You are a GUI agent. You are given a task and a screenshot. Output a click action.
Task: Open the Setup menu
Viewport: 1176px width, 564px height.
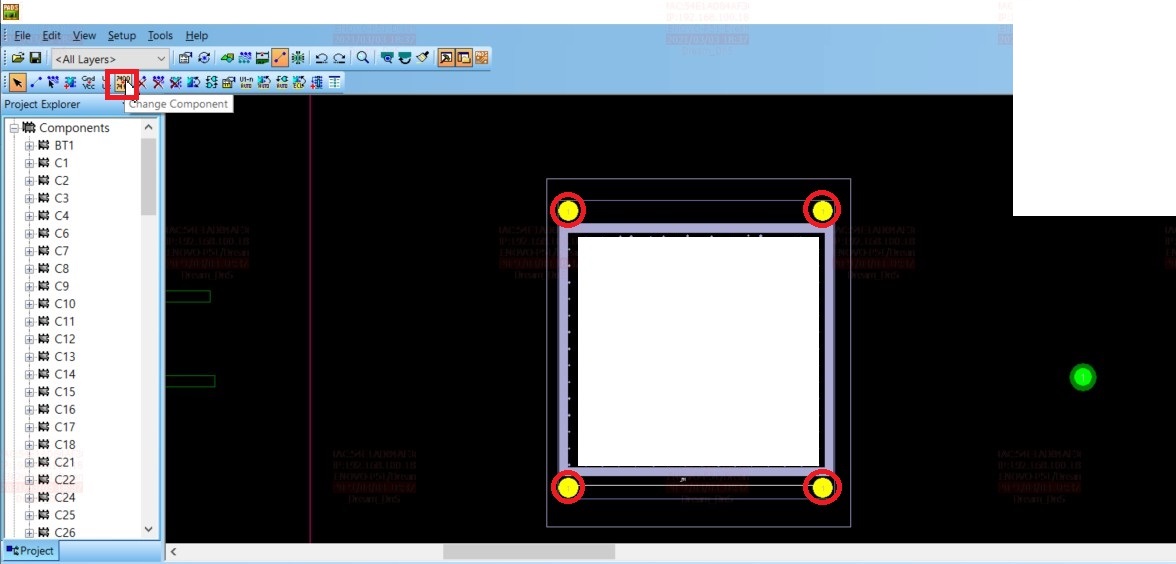pyautogui.click(x=122, y=35)
